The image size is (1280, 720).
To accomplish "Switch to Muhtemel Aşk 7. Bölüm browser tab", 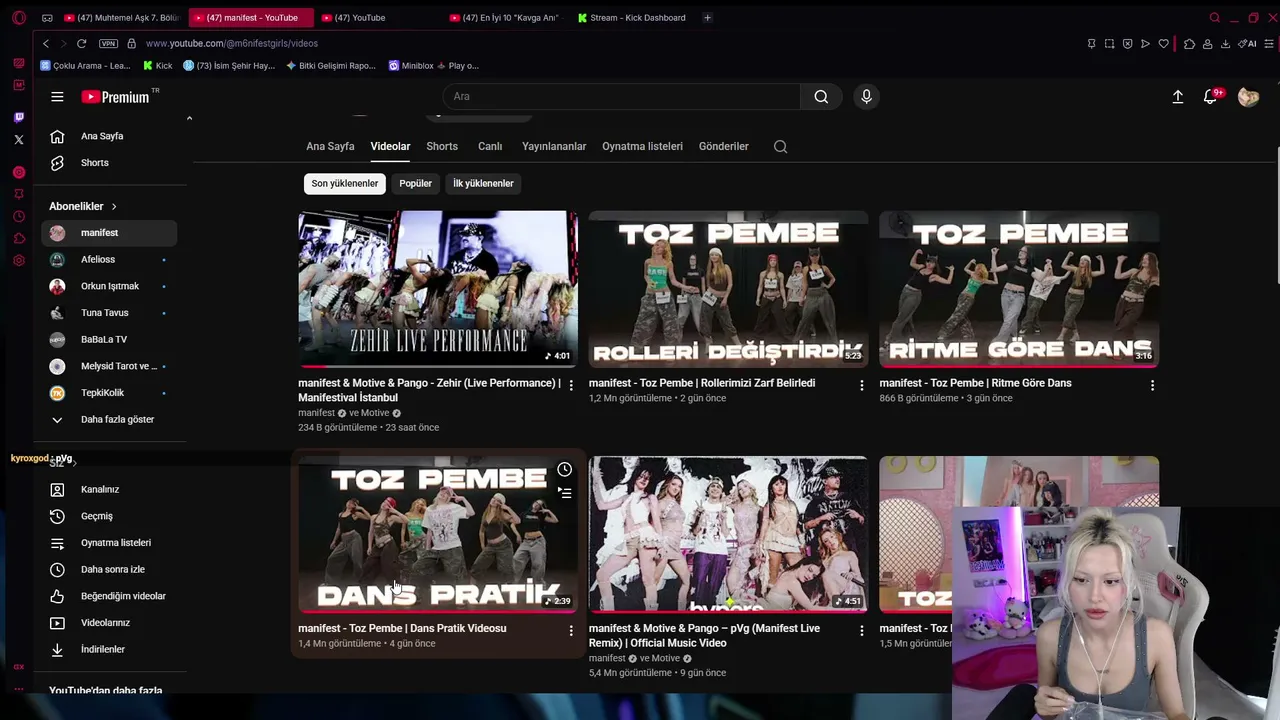I will pyautogui.click(x=122, y=18).
